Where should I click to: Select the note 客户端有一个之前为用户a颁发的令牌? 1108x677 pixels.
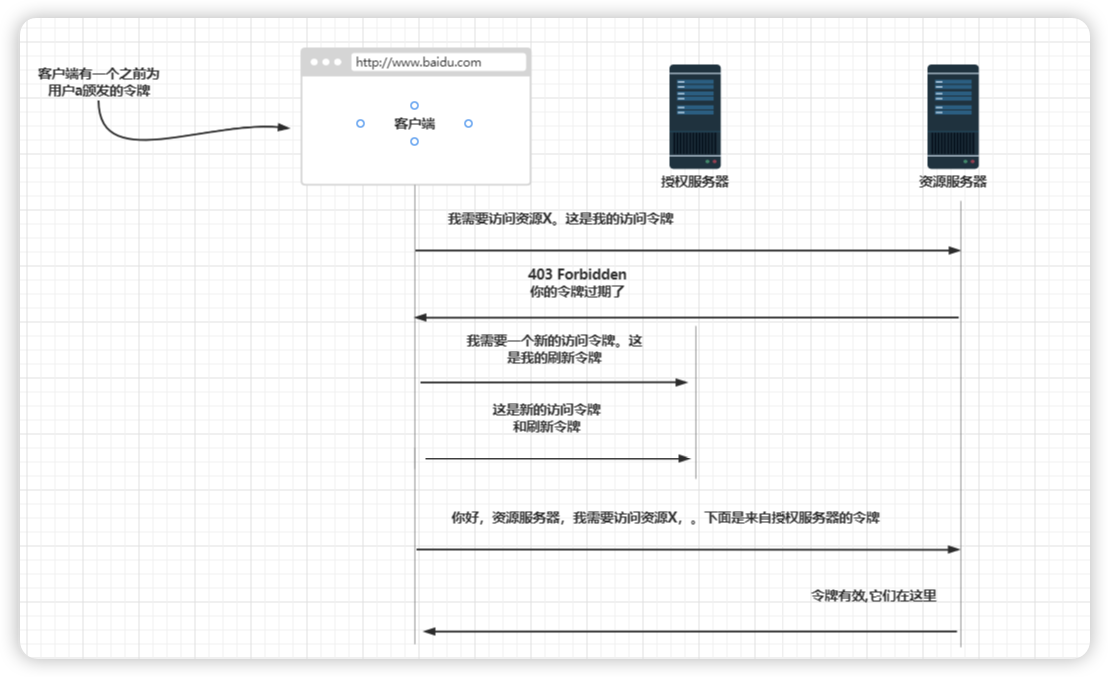[x=98, y=82]
